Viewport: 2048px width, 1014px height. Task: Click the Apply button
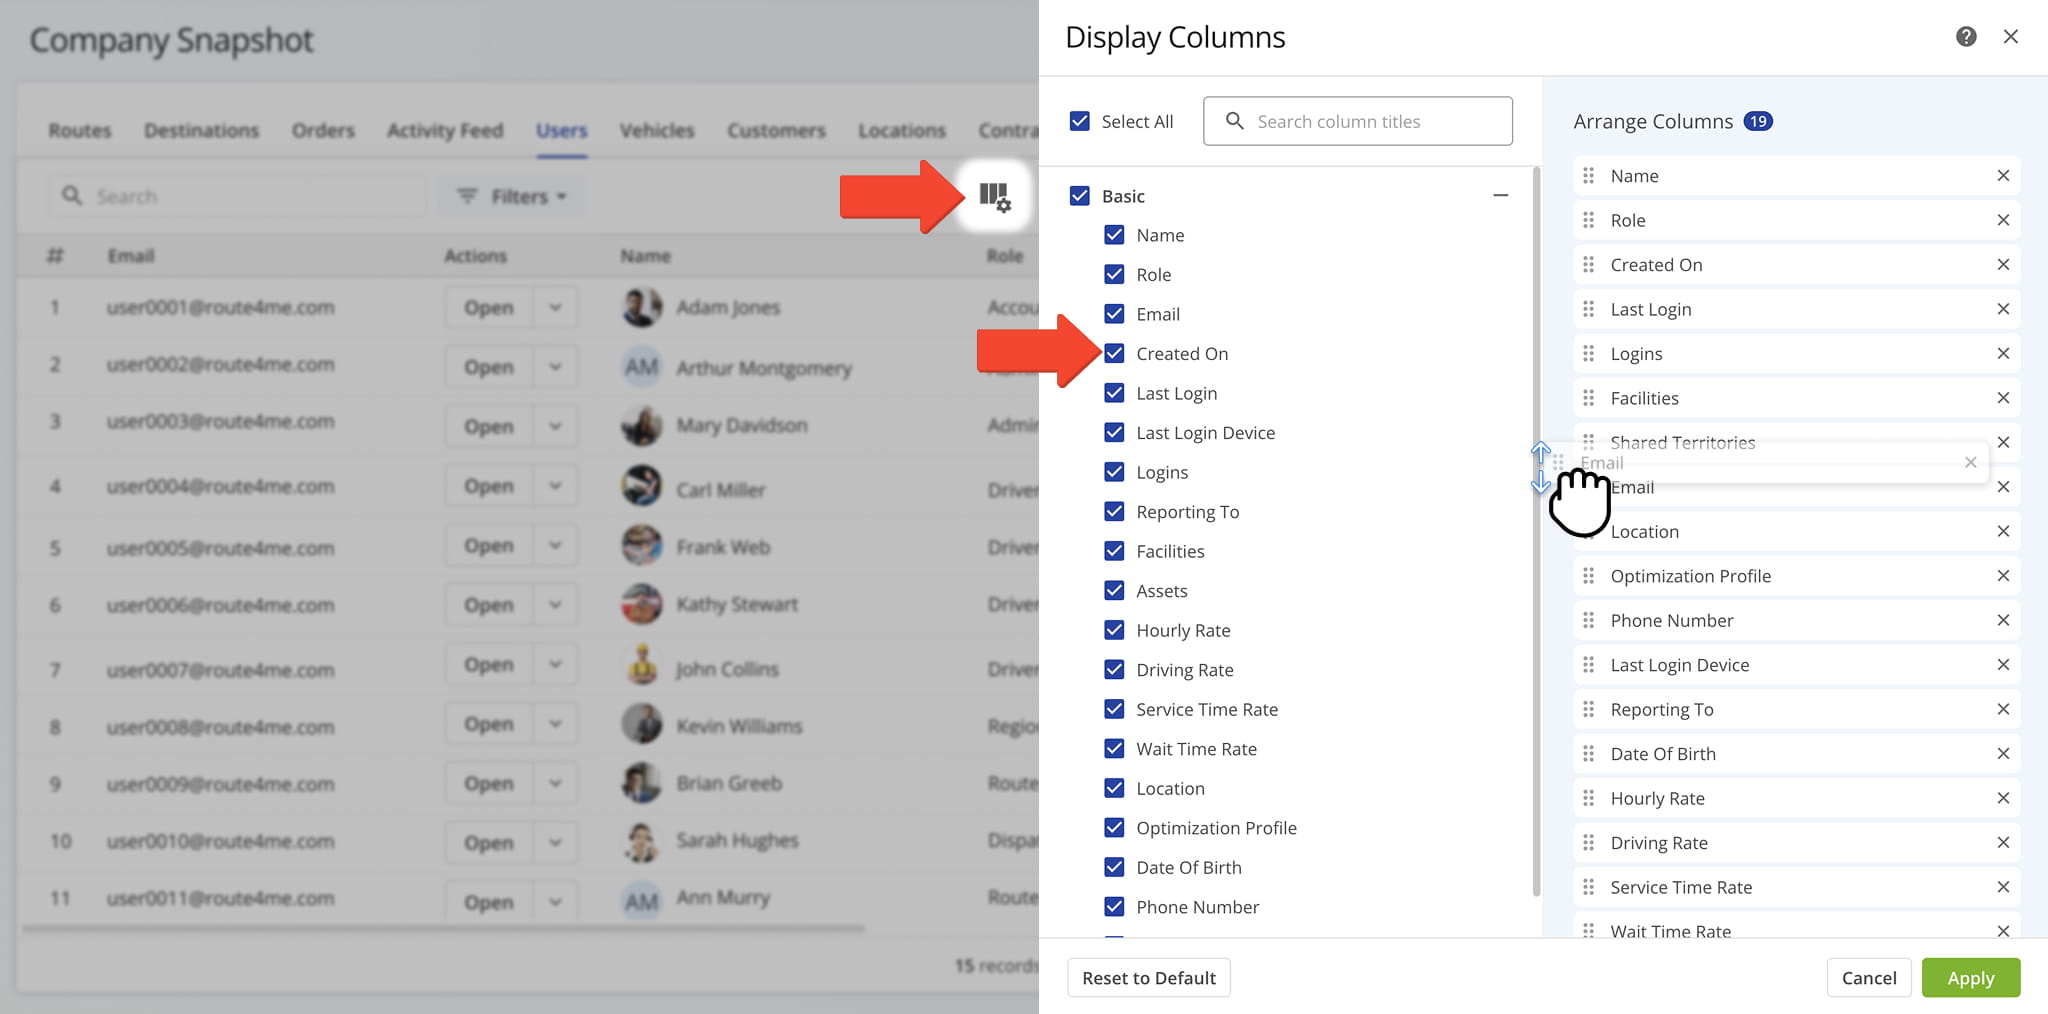[1971, 978]
